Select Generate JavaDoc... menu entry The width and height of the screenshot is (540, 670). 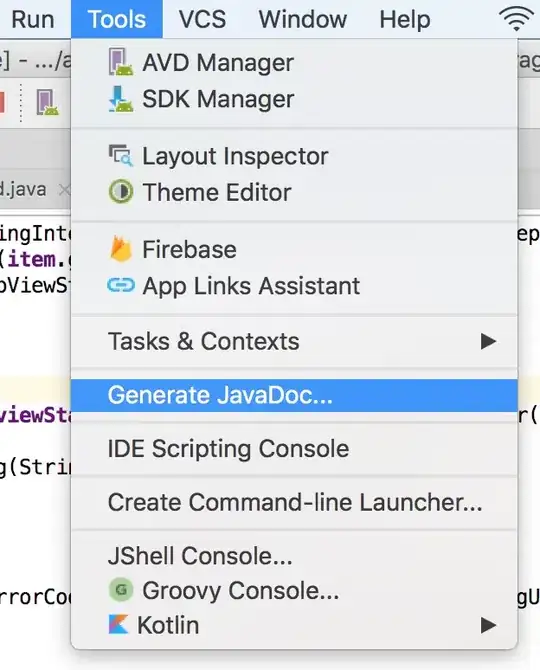coord(294,395)
